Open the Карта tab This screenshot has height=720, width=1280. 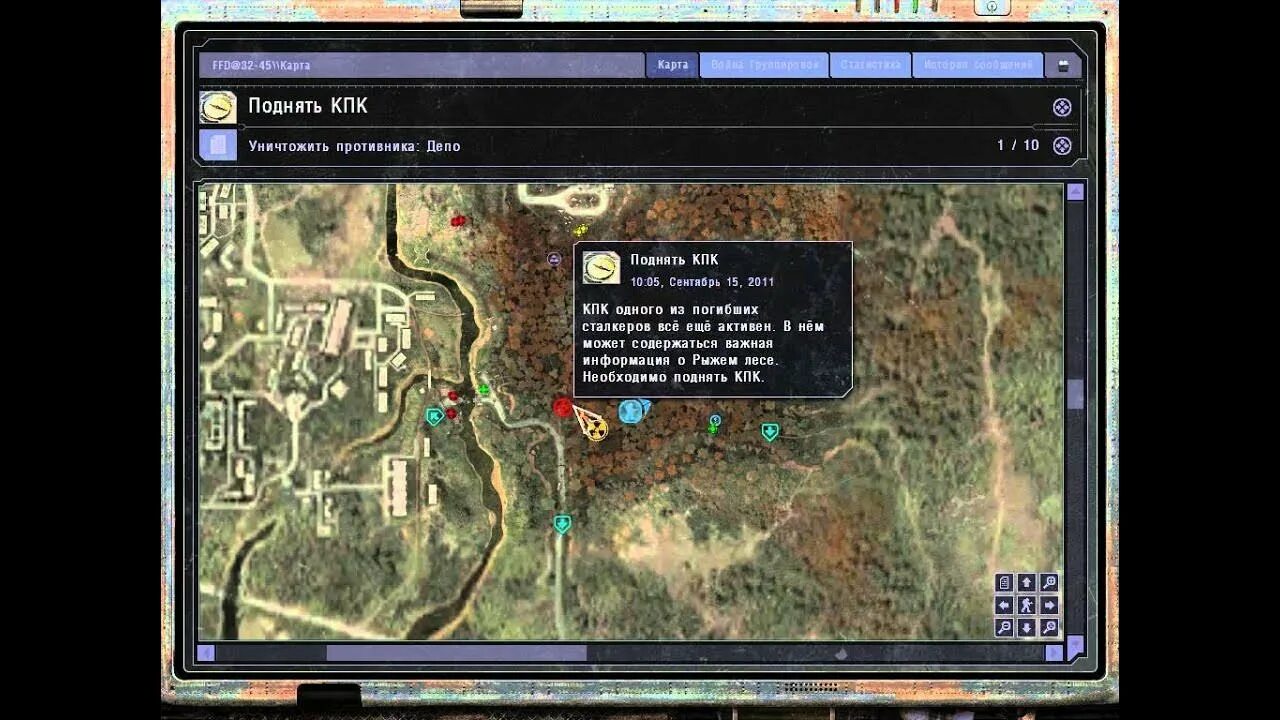(672, 65)
